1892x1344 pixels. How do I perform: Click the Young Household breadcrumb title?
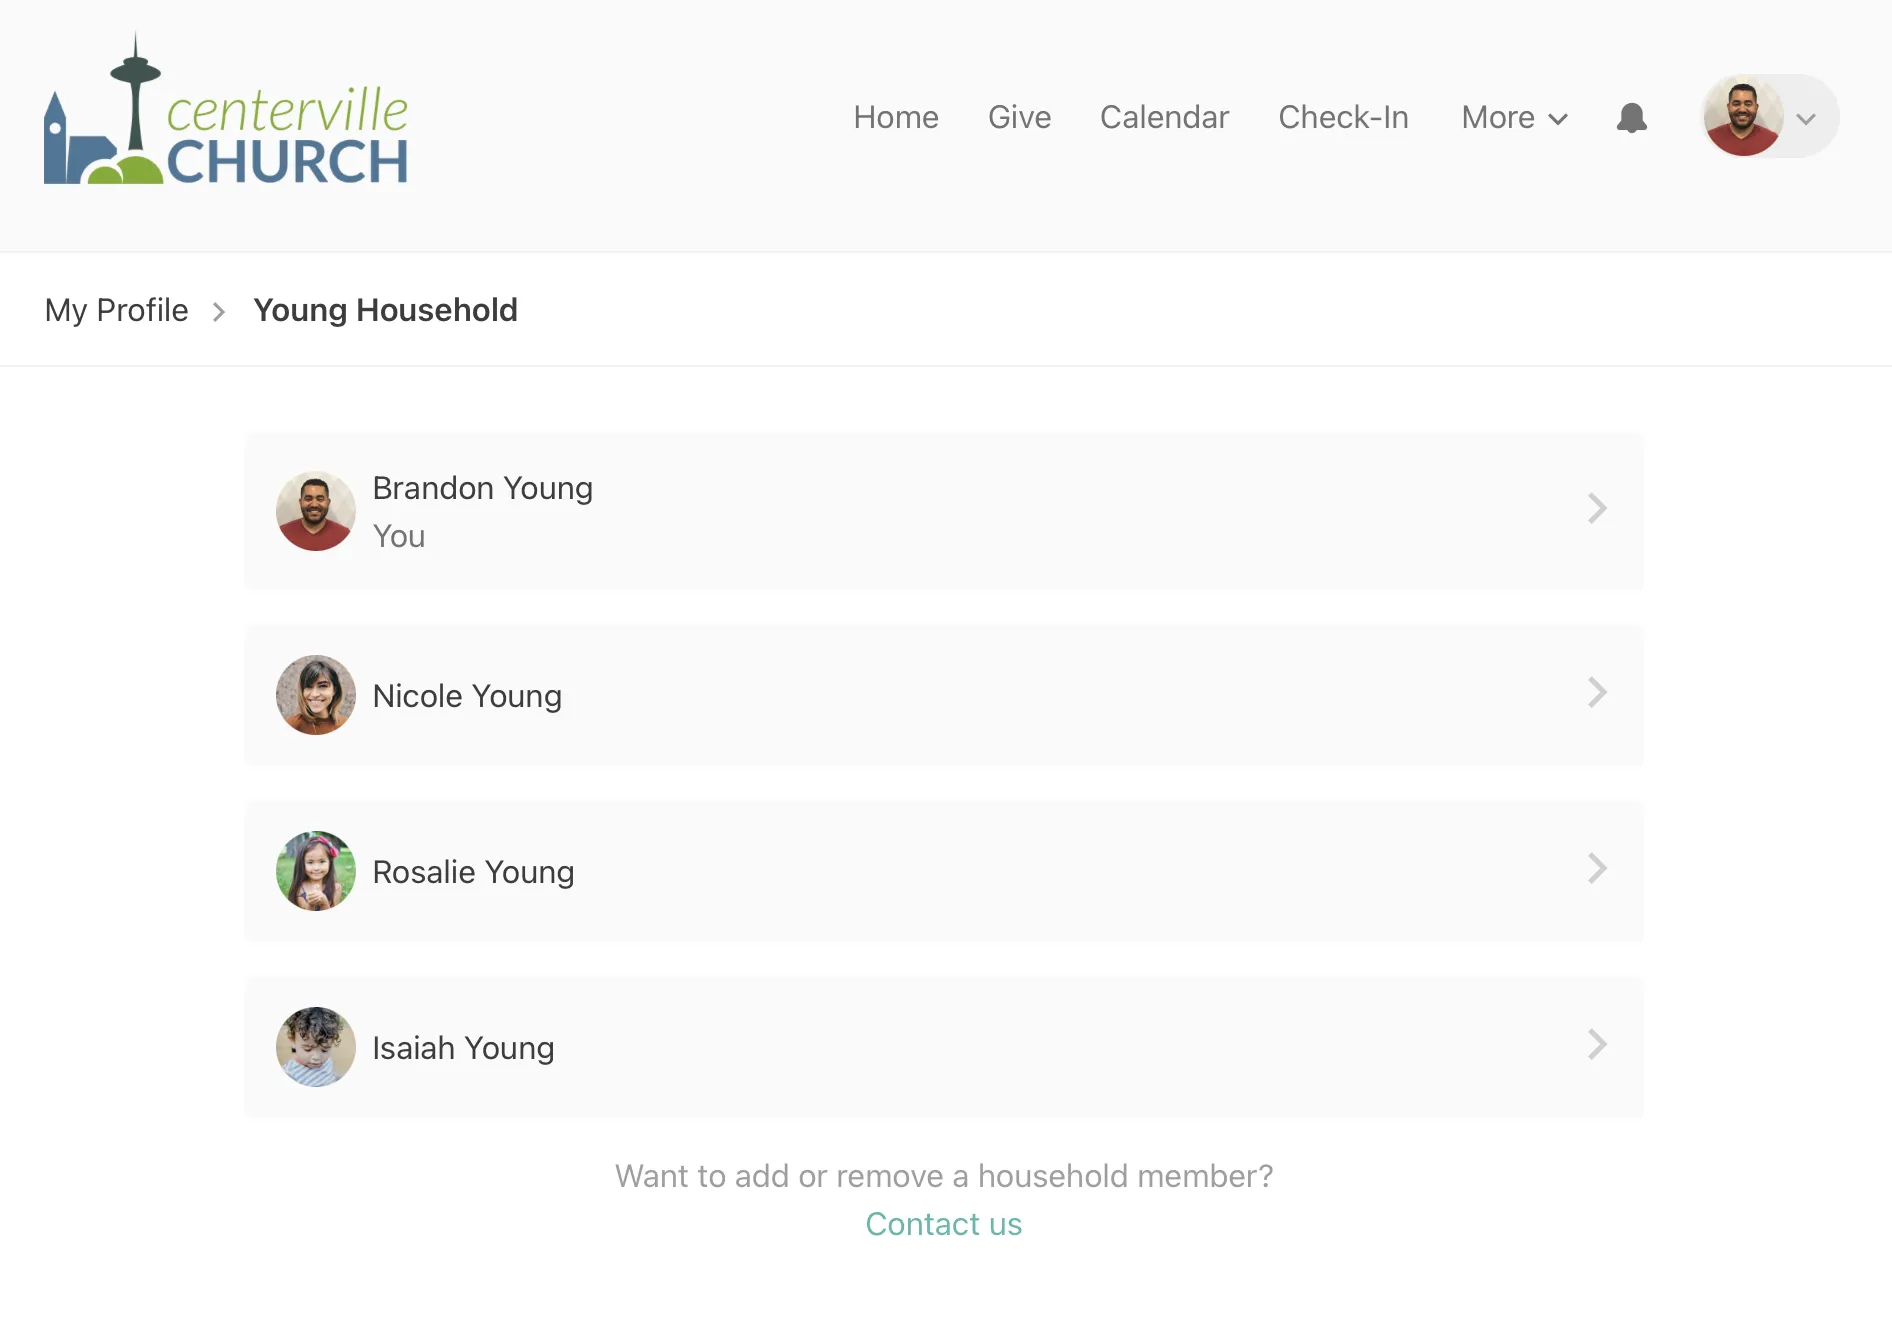click(385, 310)
